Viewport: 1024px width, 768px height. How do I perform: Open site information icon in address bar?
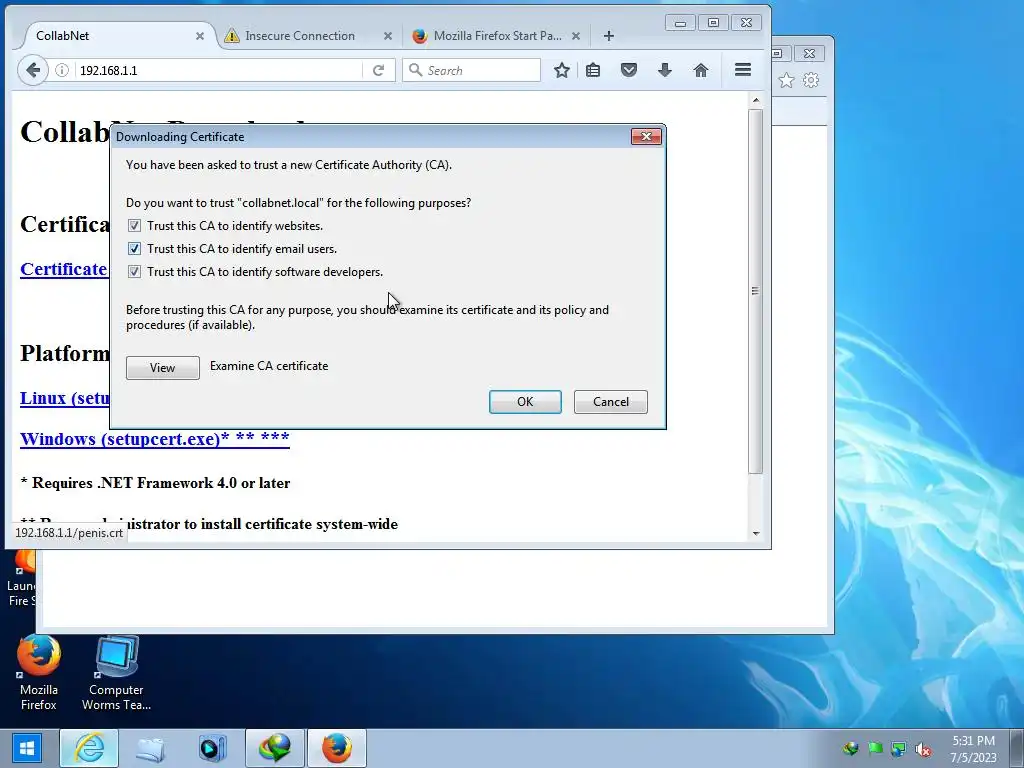point(61,70)
